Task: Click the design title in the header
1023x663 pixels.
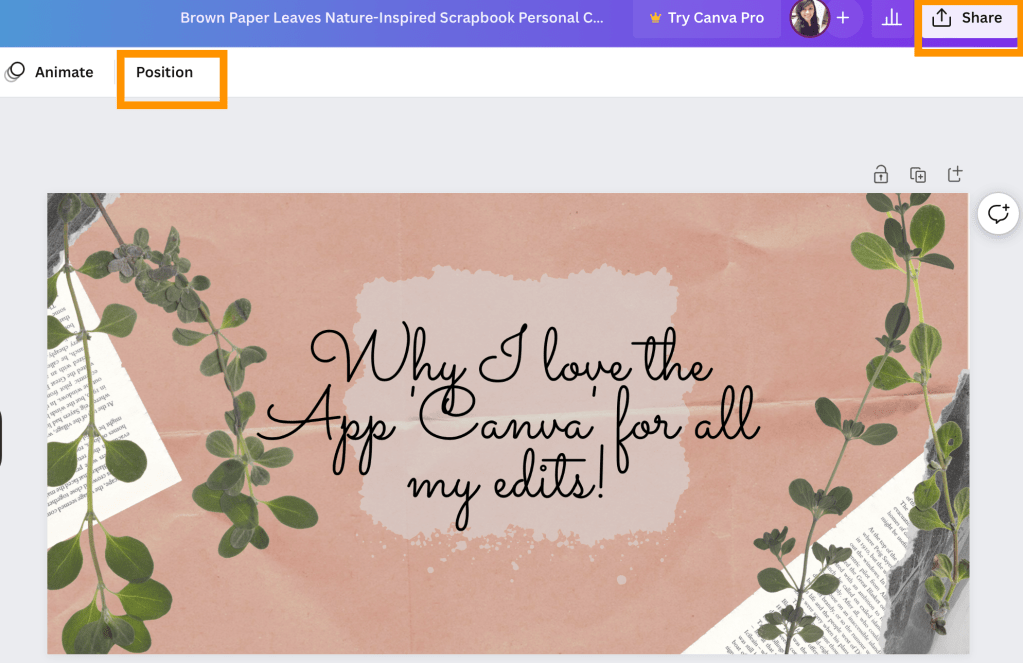Action: click(392, 19)
